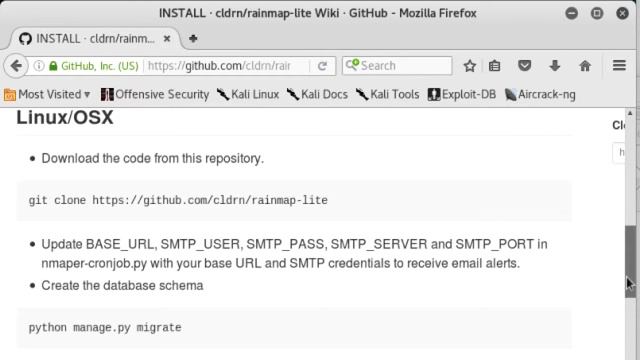Open the Kali Docs bookmark
The height and width of the screenshot is (360, 640).
(x=317, y=94)
